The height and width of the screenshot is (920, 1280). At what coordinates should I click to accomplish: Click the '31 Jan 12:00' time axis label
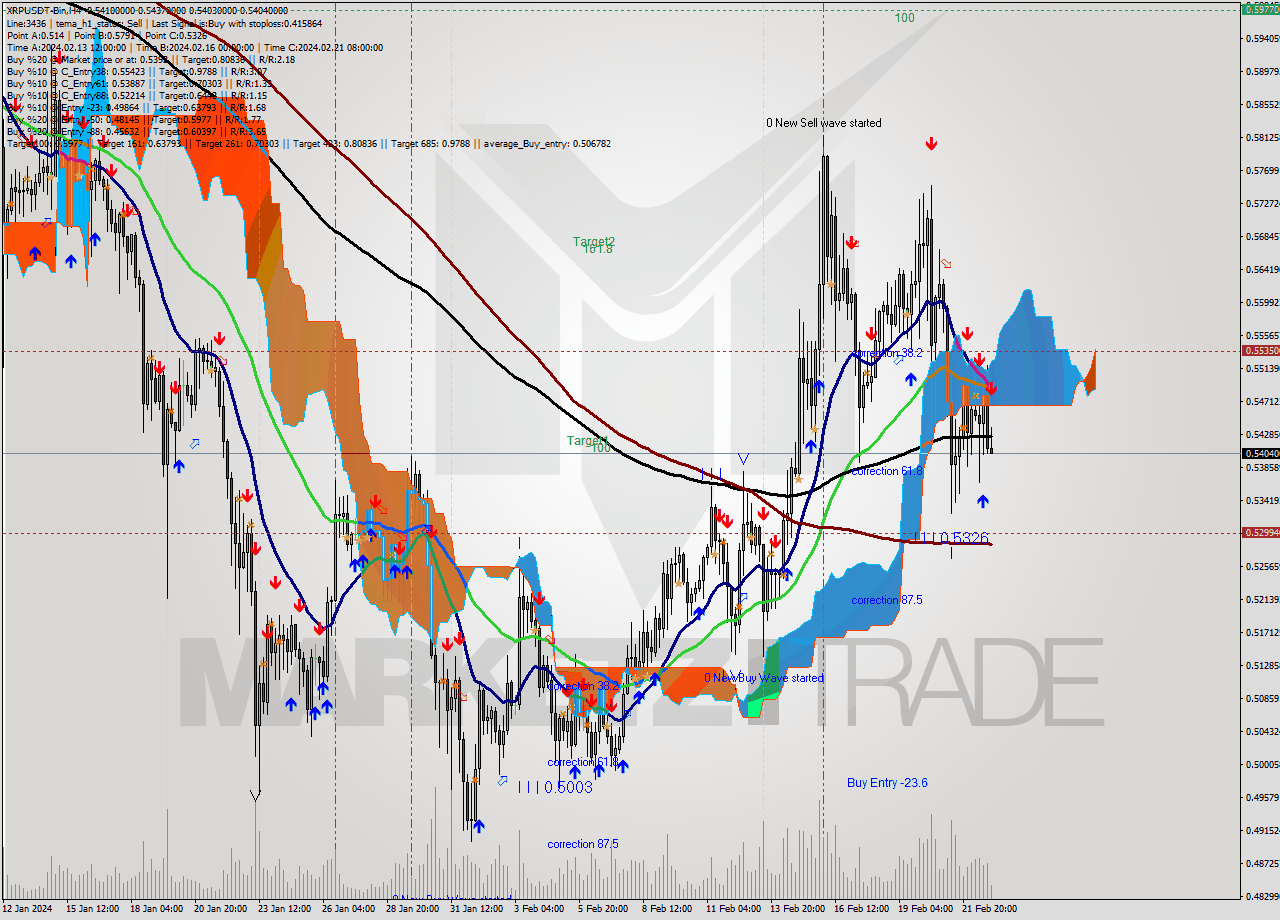[x=477, y=909]
